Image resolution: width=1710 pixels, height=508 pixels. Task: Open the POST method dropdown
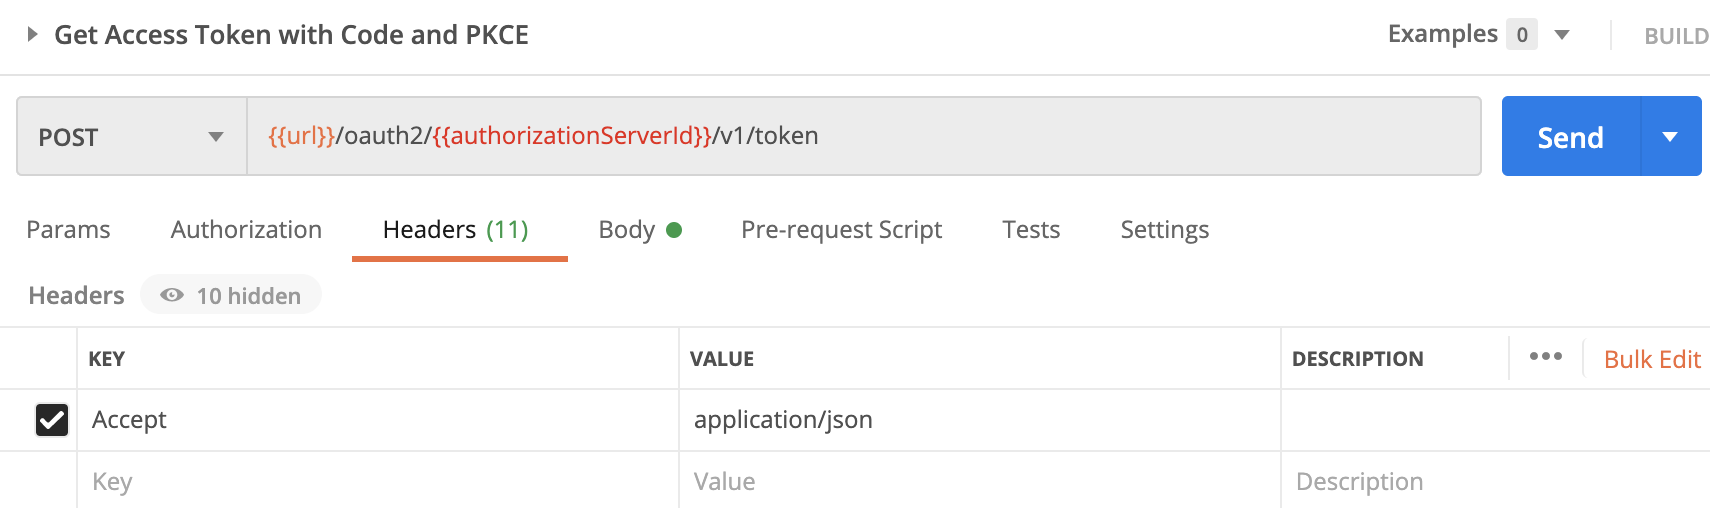[132, 136]
